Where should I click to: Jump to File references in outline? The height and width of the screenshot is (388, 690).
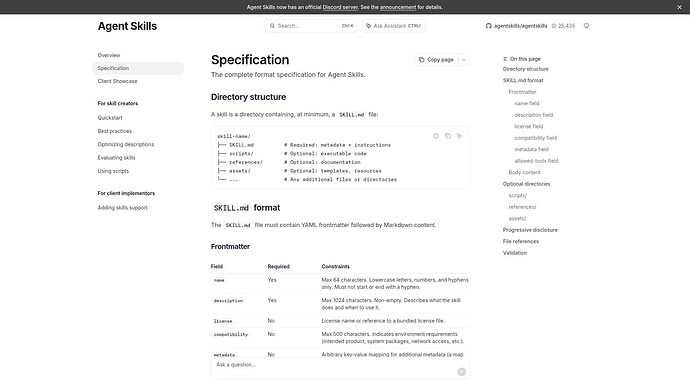(521, 242)
